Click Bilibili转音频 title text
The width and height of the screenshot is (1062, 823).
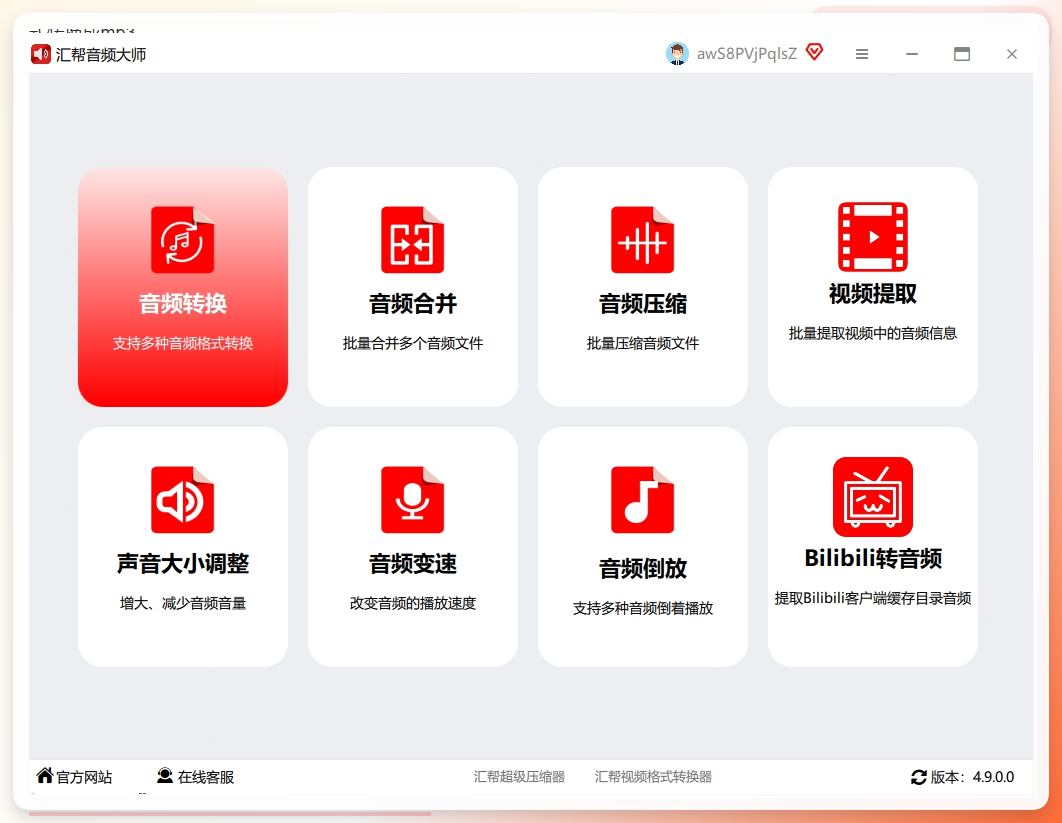coord(872,558)
